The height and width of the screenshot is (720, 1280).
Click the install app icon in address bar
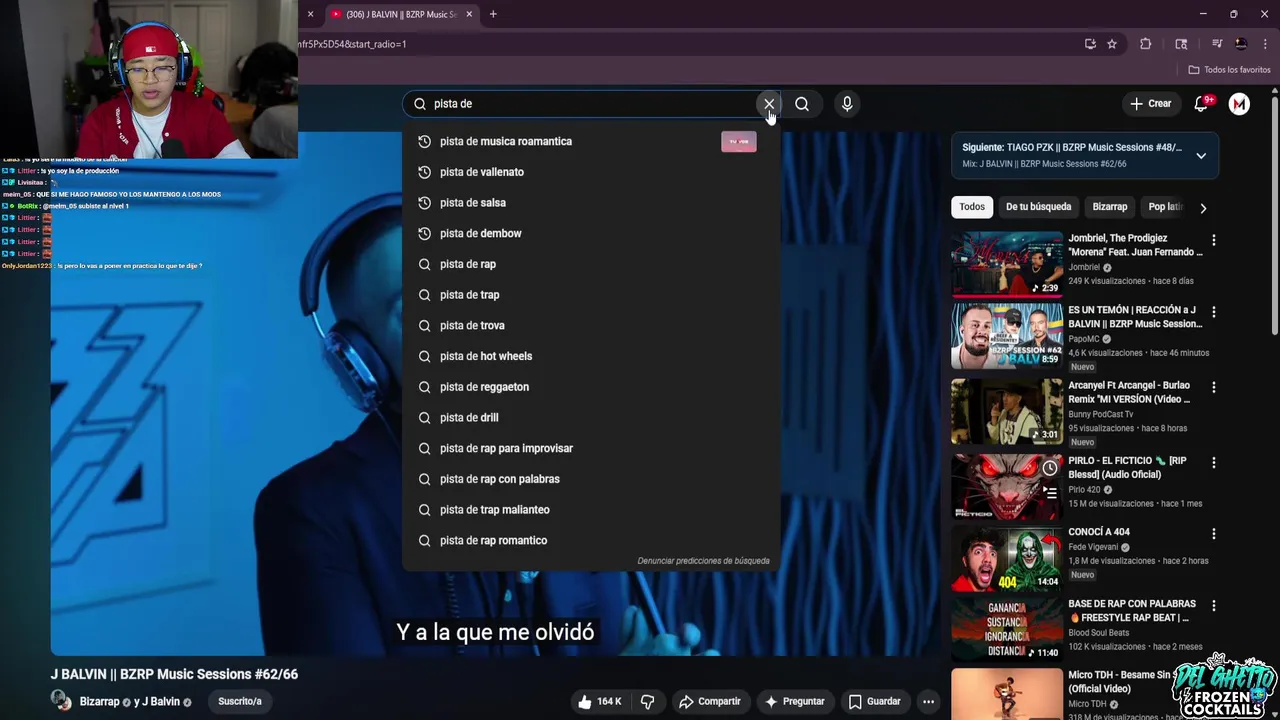click(x=1090, y=44)
